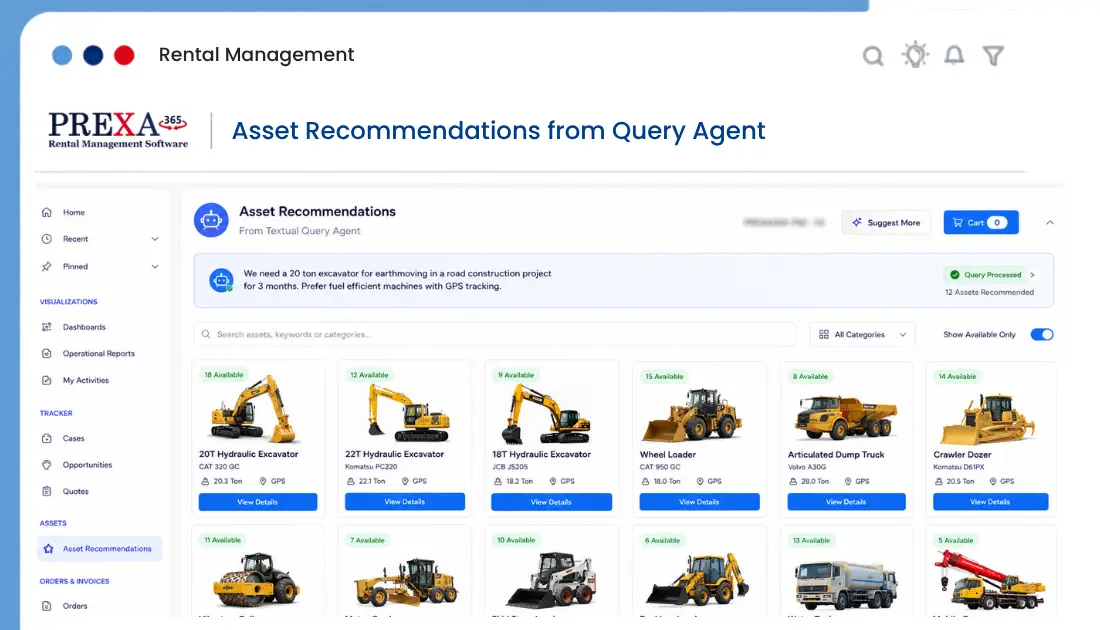Expand the Recent section chevron
The width and height of the screenshot is (1100, 630).
(155, 239)
